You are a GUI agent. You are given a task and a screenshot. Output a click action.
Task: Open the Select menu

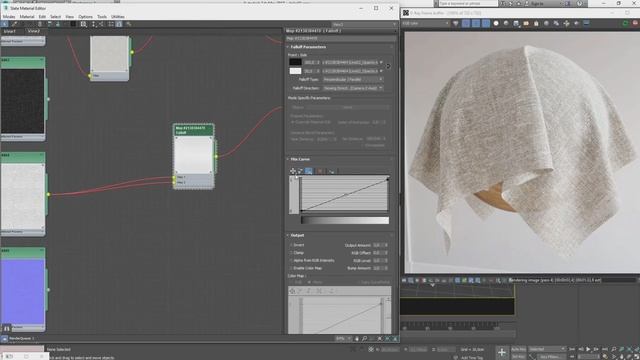pos(56,17)
